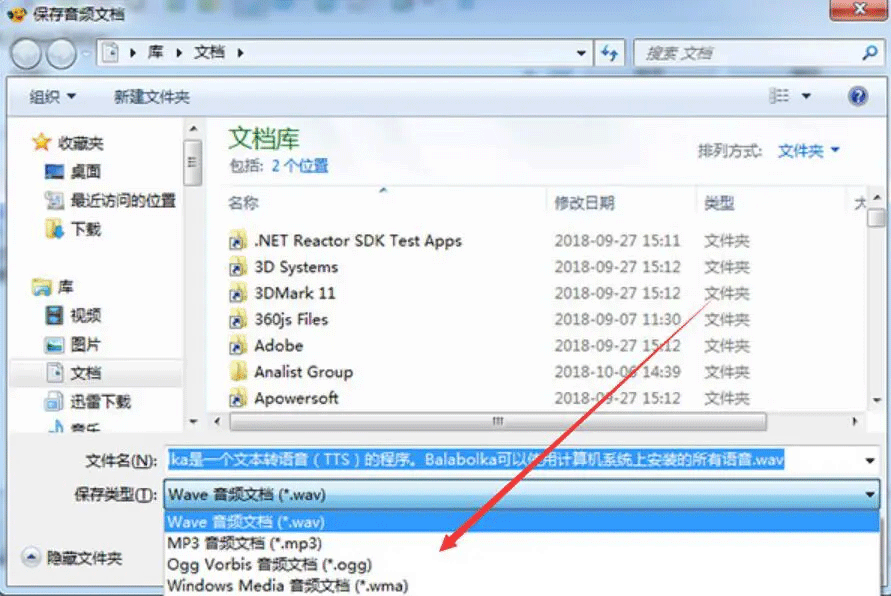Click 隐藏文件夹 to hide folders
891x596 pixels.
(84, 558)
